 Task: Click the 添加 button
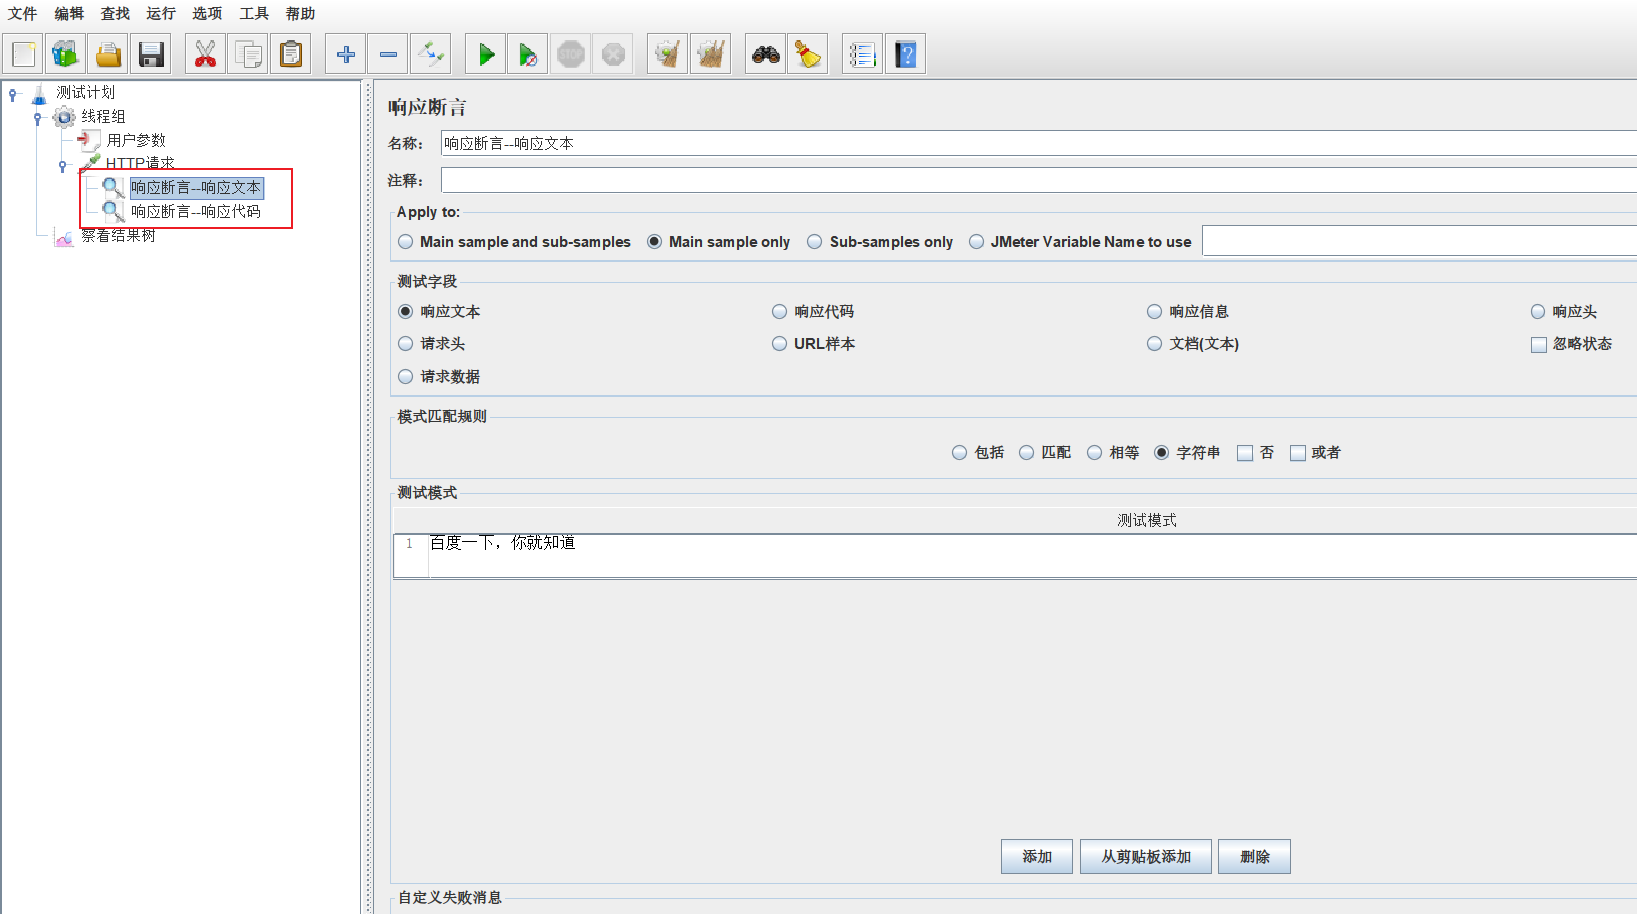[x=1037, y=857]
